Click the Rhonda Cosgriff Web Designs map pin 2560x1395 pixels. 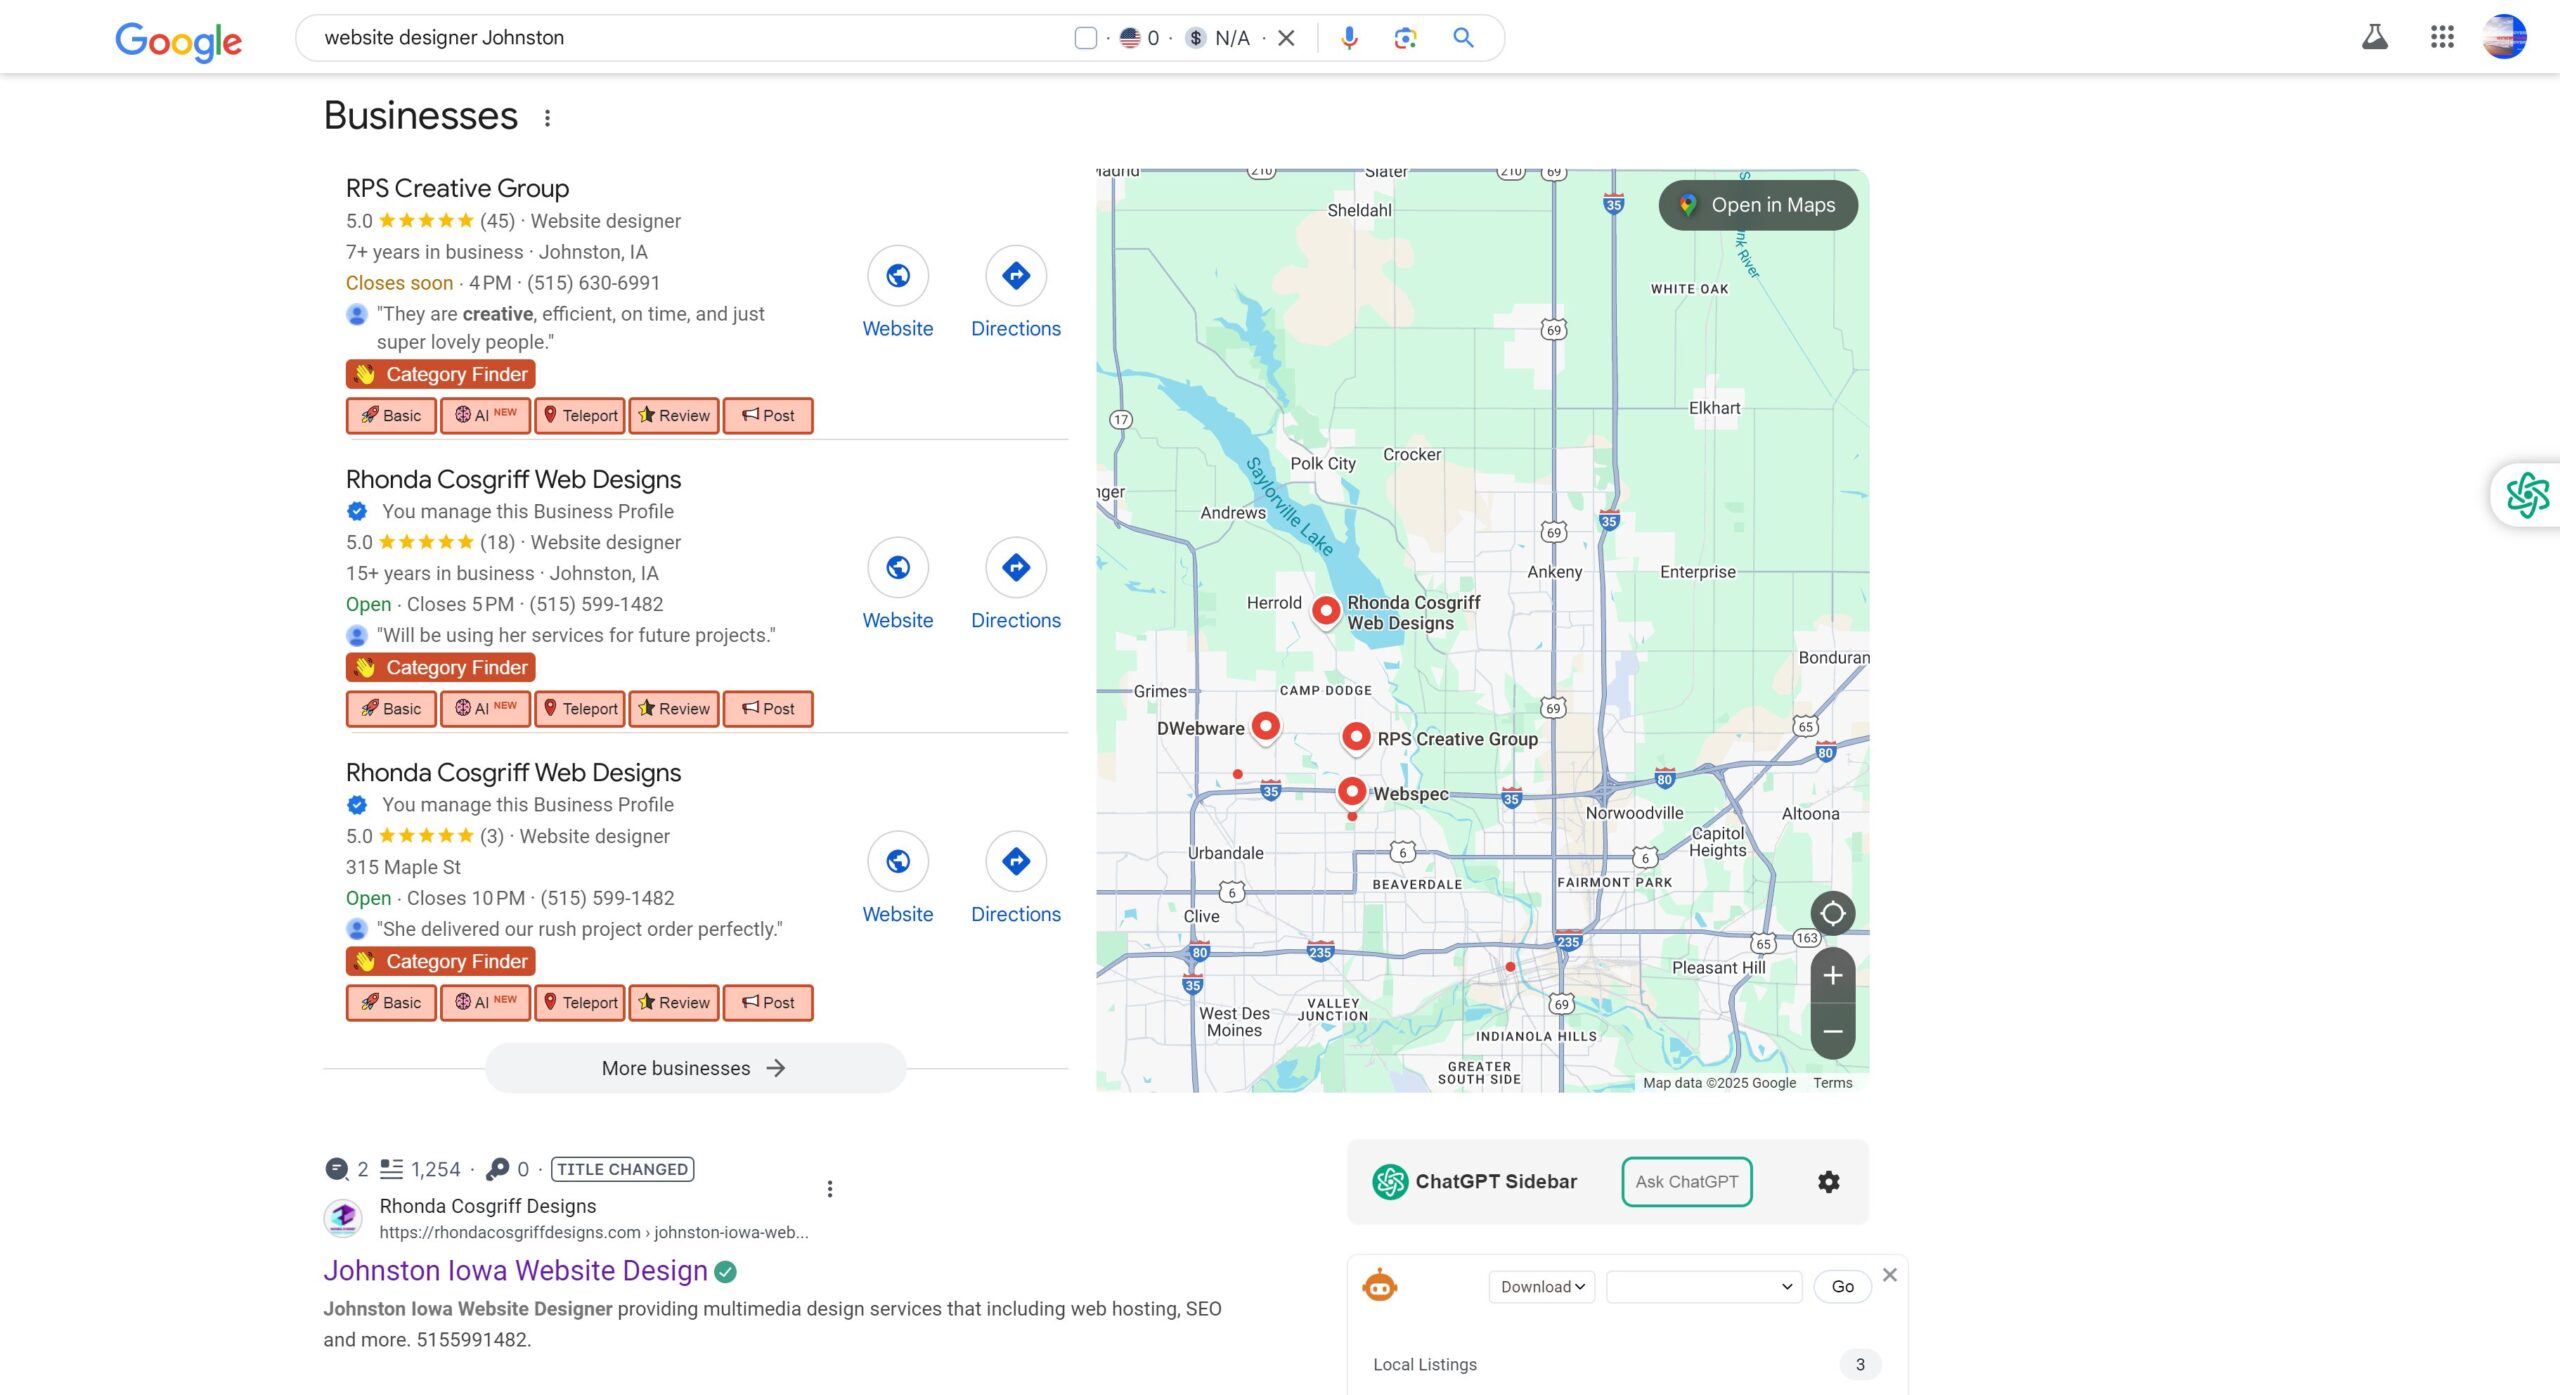[1326, 610]
